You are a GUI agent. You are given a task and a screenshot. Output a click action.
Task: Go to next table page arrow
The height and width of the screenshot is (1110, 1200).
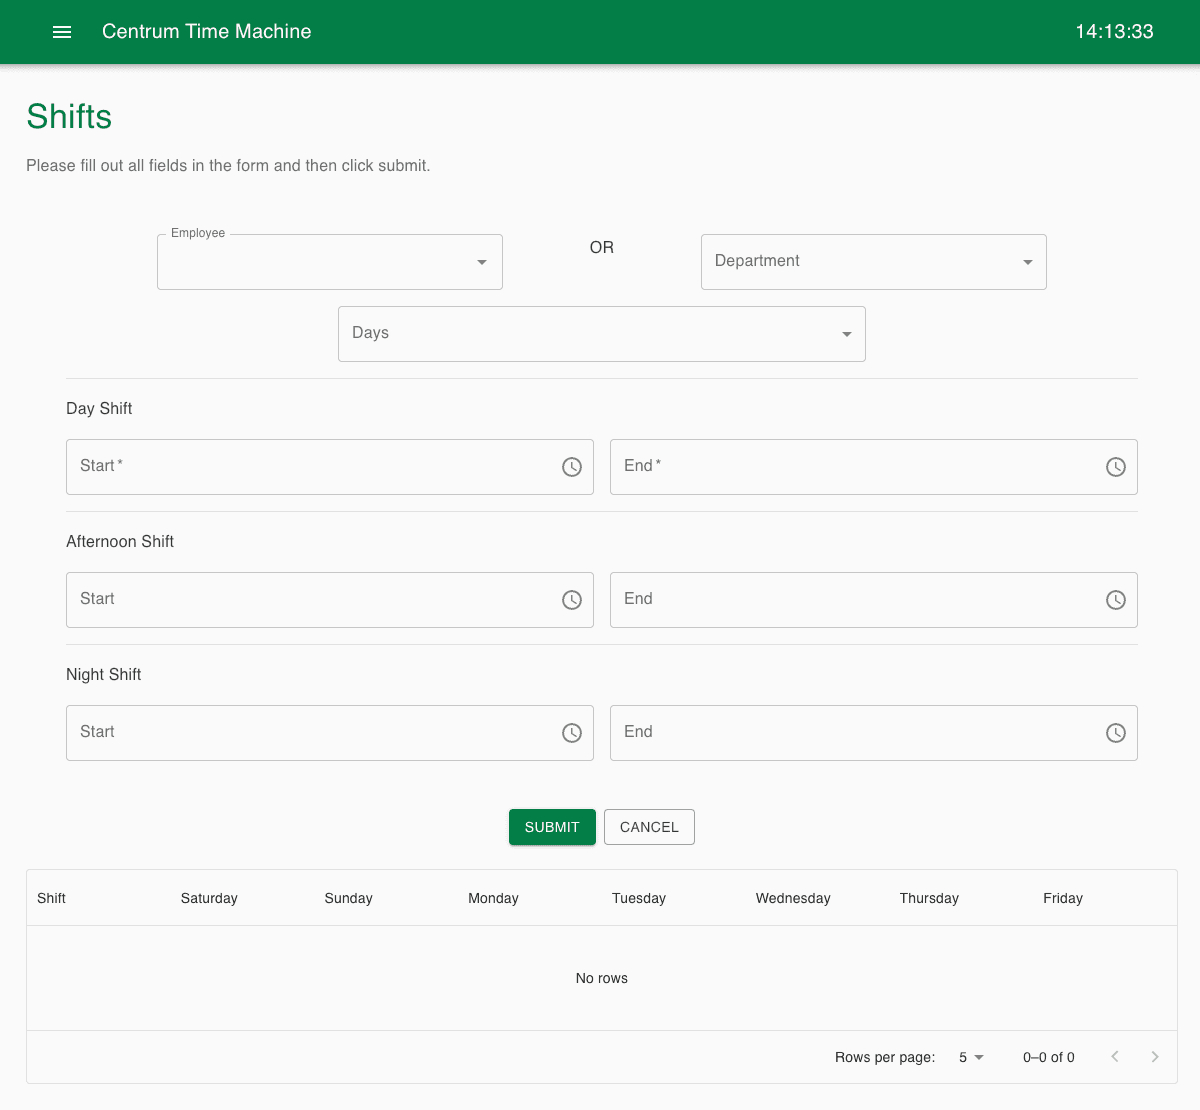pos(1155,1057)
